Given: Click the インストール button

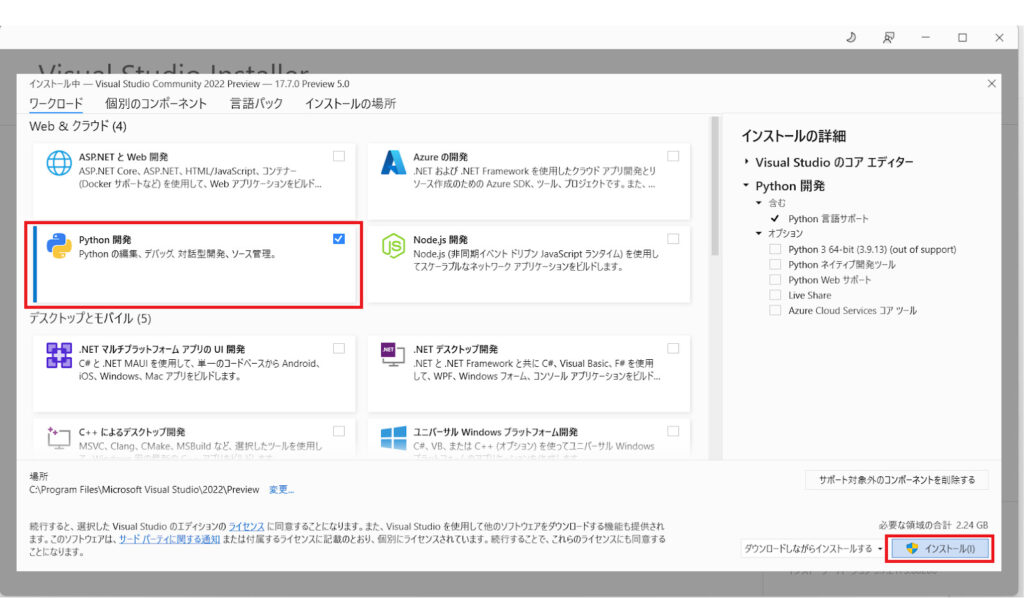Looking at the screenshot, I should point(940,548).
